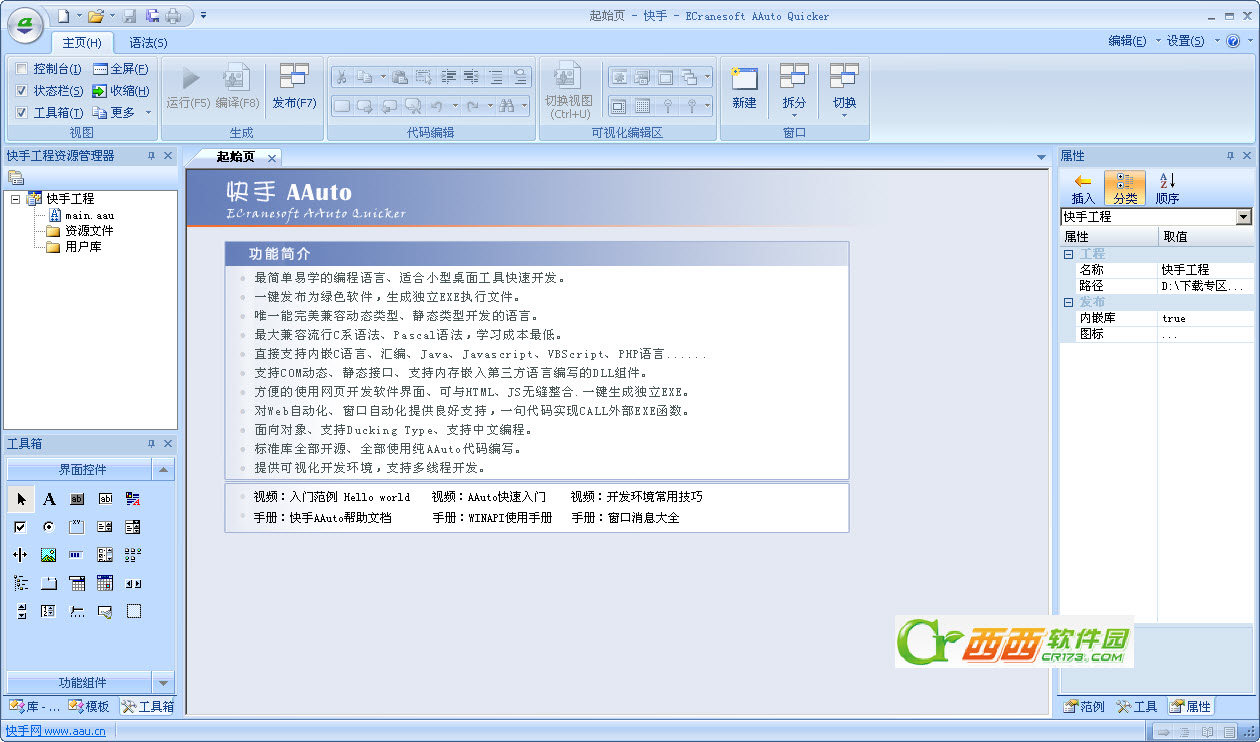Pick the radio button control in toolbox
Image resolution: width=1260 pixels, height=742 pixels.
[x=49, y=527]
